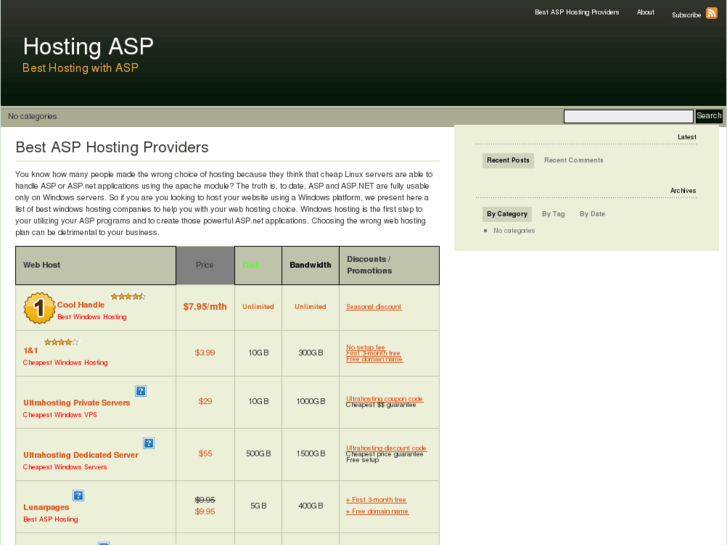Switch to Recent Posts tab

point(508,160)
